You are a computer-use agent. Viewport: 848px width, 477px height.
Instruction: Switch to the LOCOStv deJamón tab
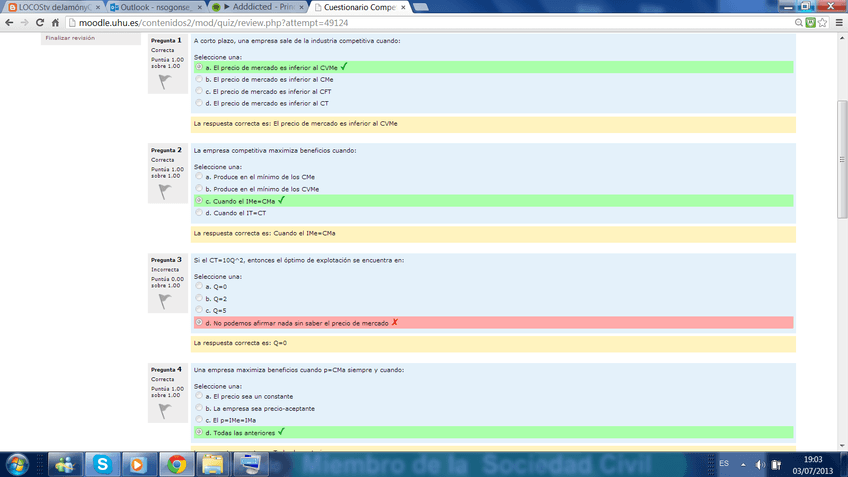click(x=54, y=8)
